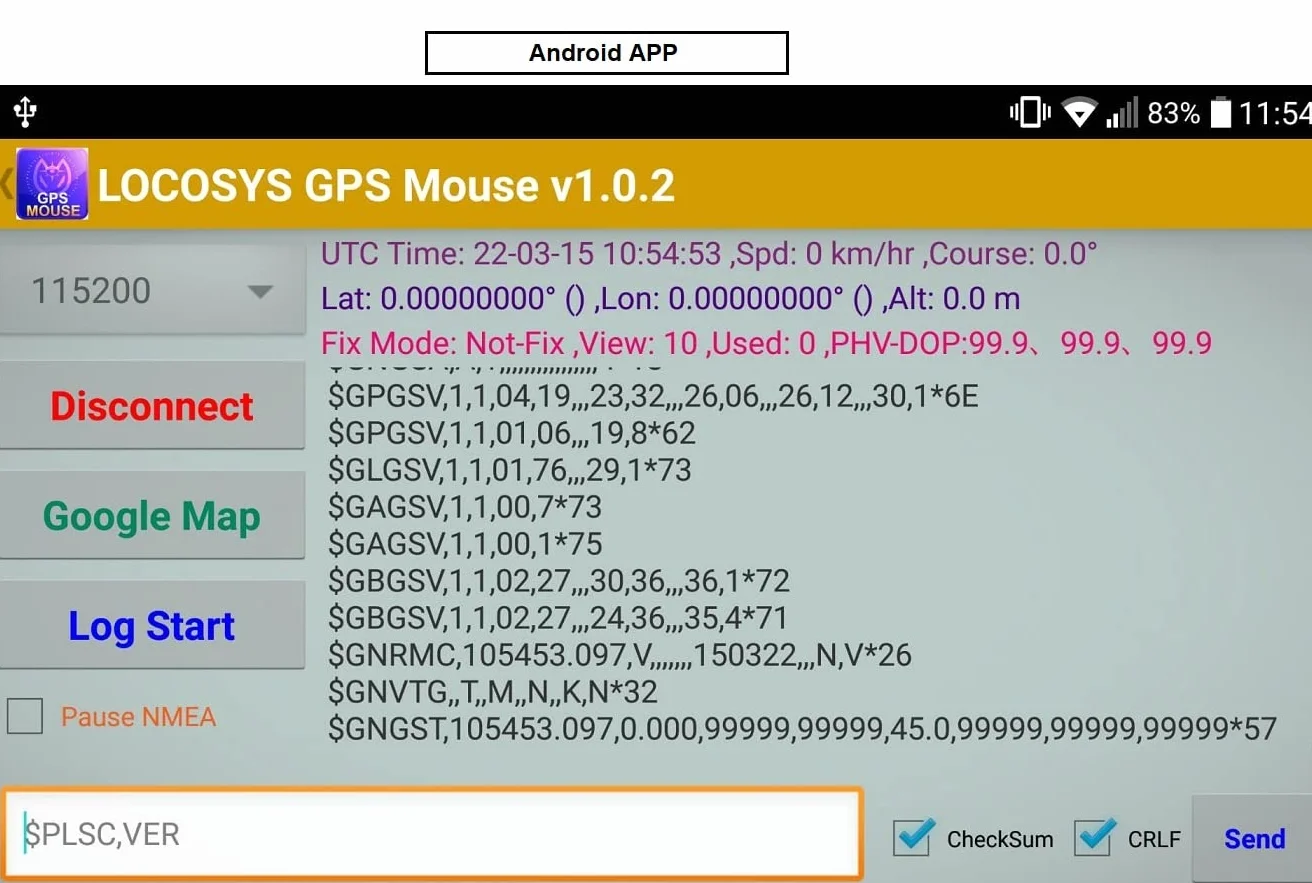The height and width of the screenshot is (883, 1312).
Task: Select the $GBGSV line ending 4*71
Action: [558, 618]
